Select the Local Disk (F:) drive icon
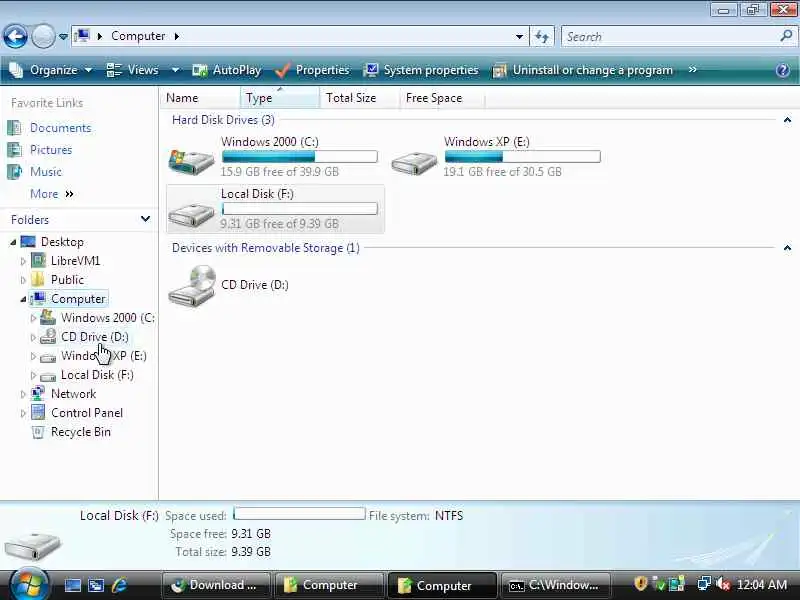 pos(191,214)
